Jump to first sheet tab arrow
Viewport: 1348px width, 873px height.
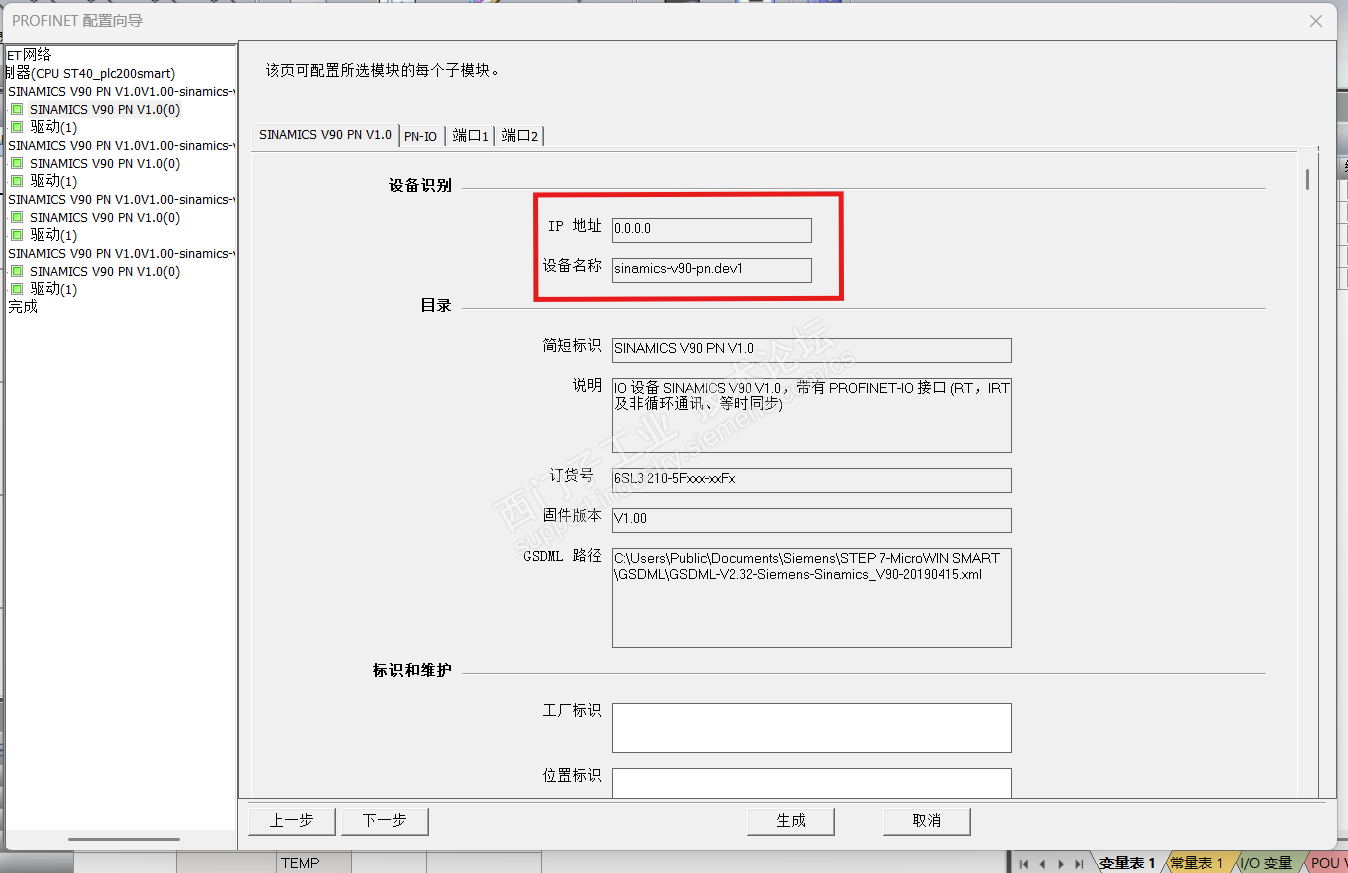pyautogui.click(x=1024, y=863)
